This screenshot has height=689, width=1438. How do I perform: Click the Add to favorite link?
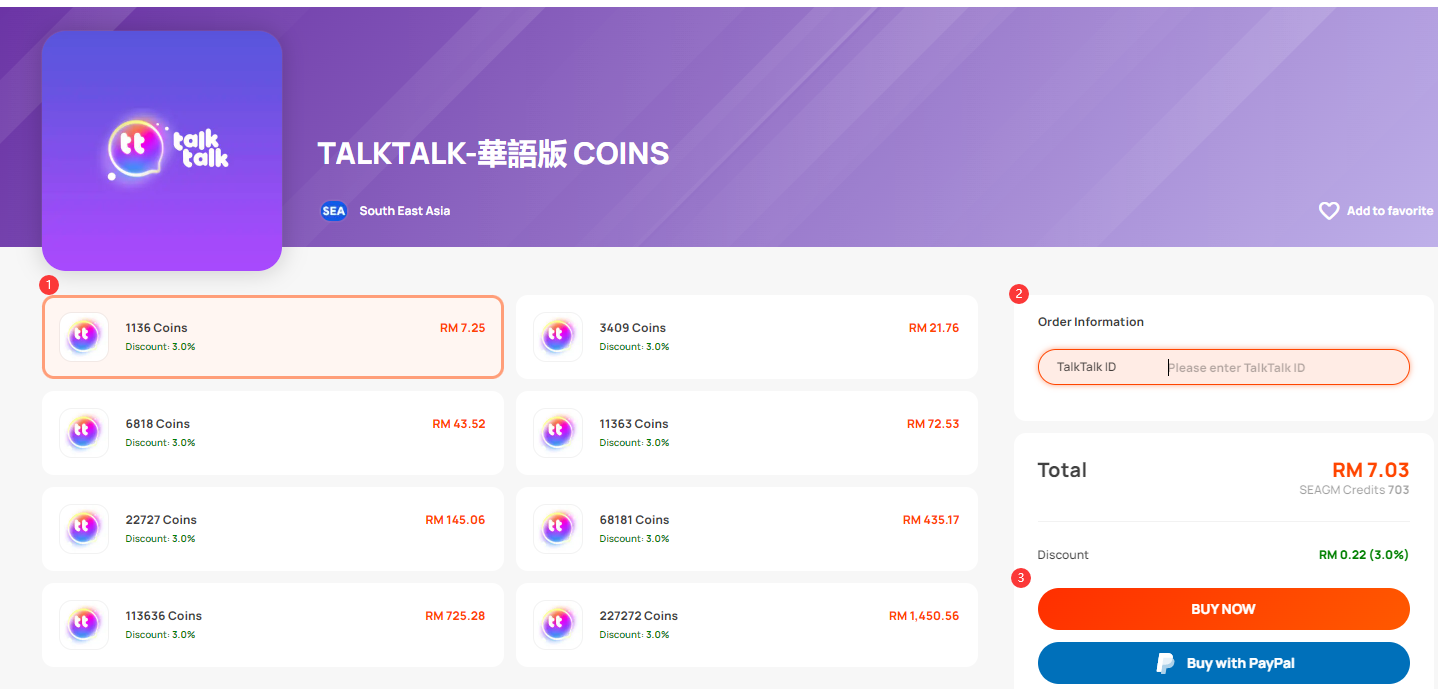tap(1376, 211)
